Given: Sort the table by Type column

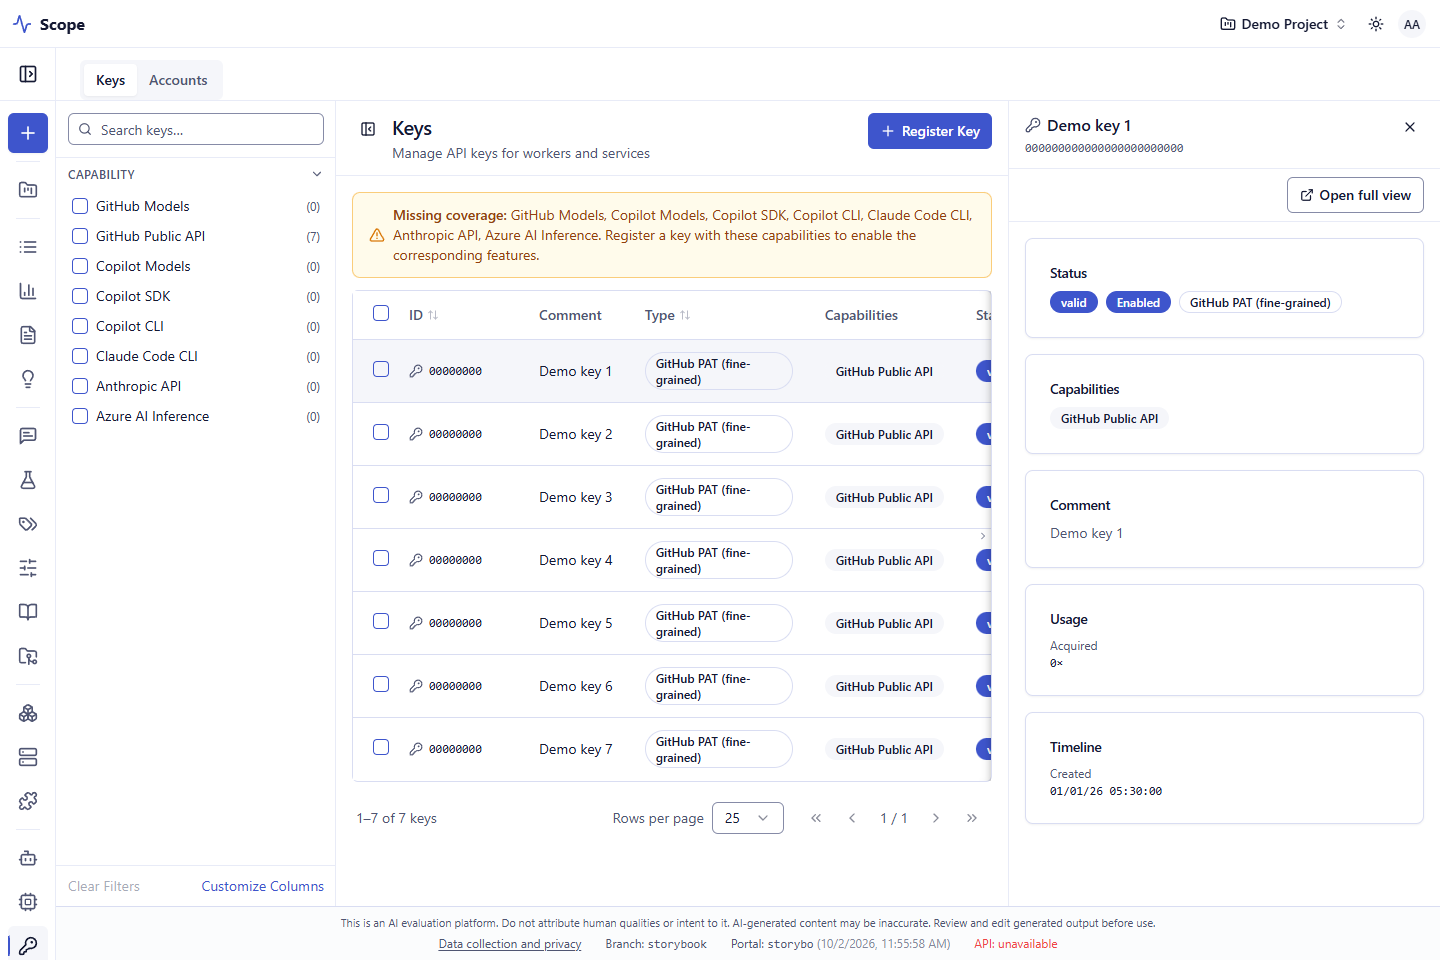Looking at the screenshot, I should [x=668, y=315].
